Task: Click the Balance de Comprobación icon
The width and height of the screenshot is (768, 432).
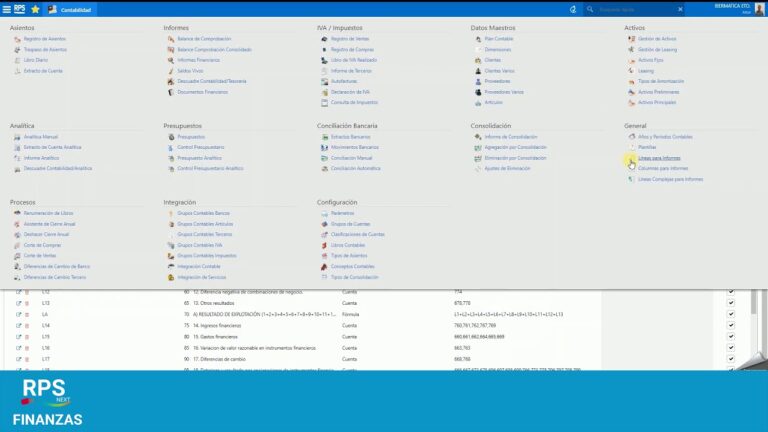Action: point(171,39)
